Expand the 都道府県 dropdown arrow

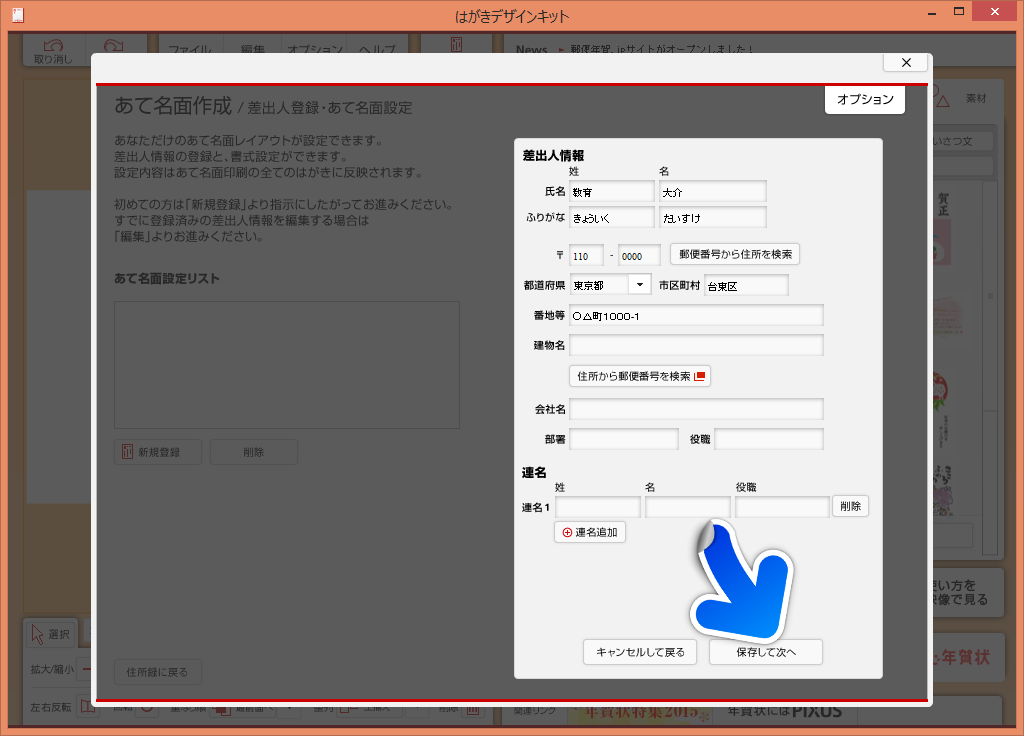pos(640,285)
